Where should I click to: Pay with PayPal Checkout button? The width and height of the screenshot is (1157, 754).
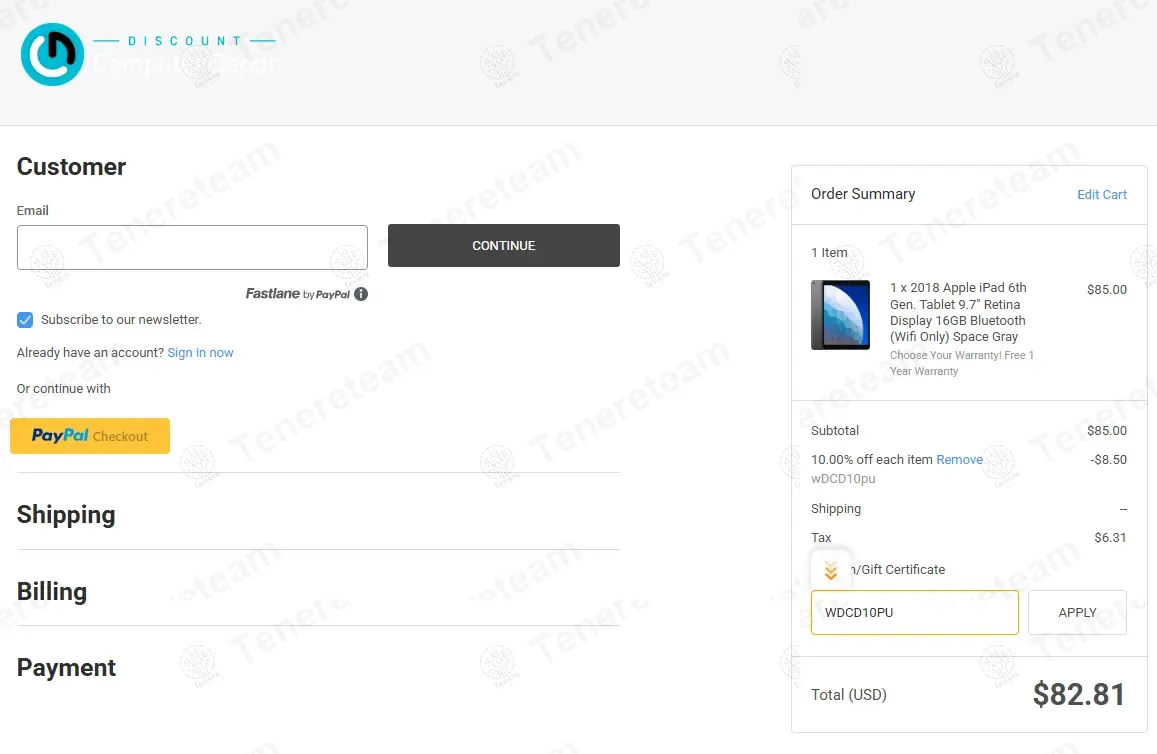[90, 436]
